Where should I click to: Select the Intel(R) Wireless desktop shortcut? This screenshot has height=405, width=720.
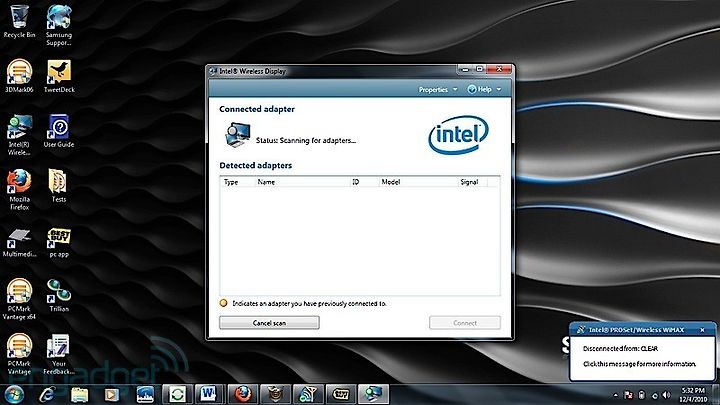click(x=19, y=135)
